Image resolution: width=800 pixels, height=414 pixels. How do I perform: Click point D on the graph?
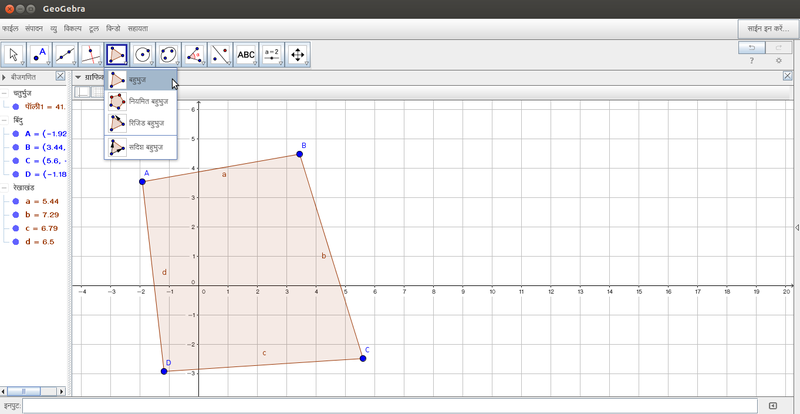pos(164,371)
